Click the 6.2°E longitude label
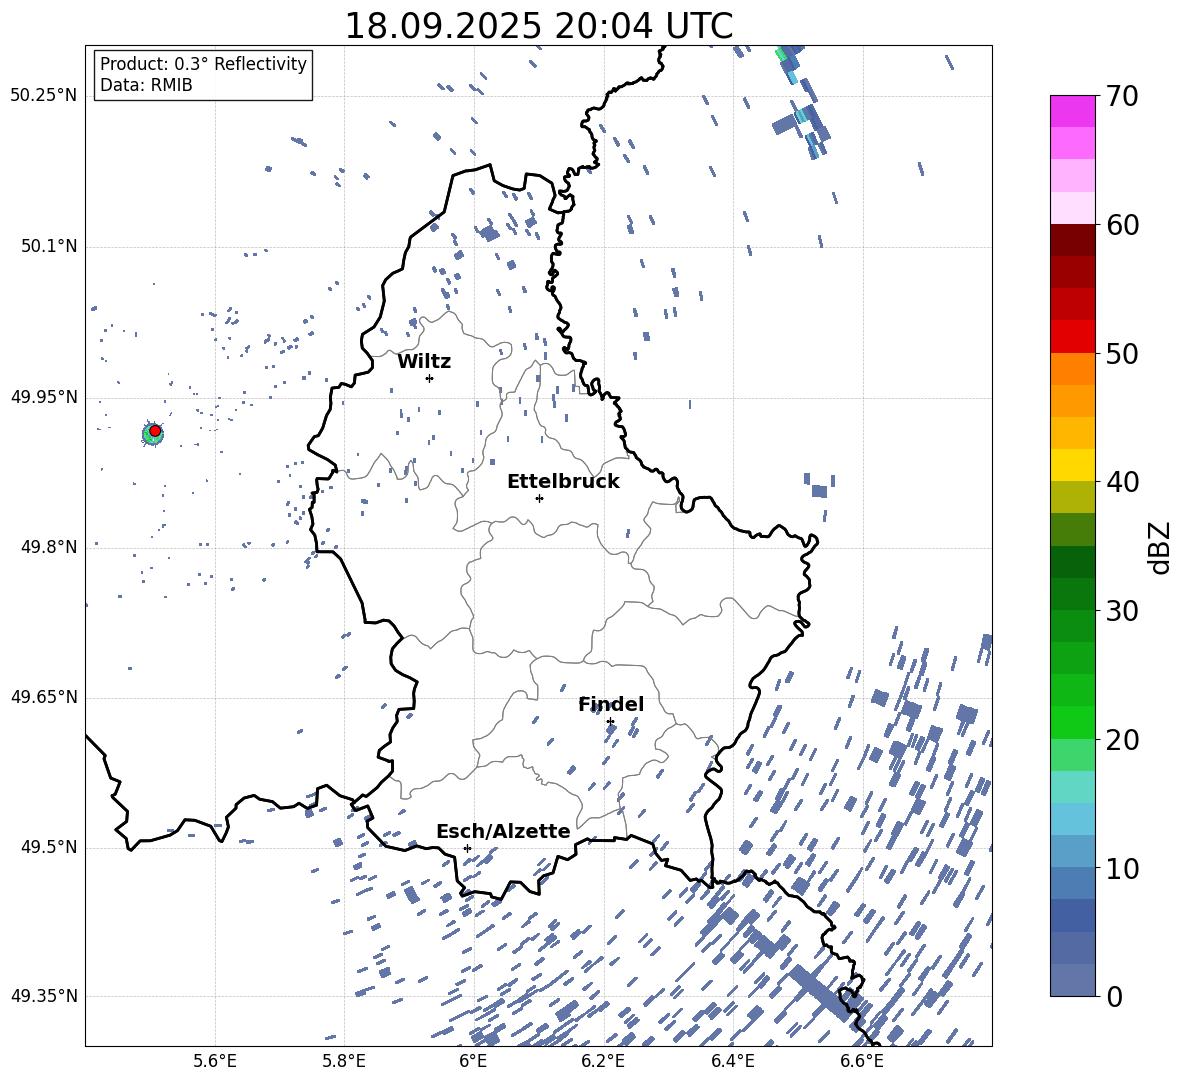1184x1081 pixels. (x=603, y=1062)
